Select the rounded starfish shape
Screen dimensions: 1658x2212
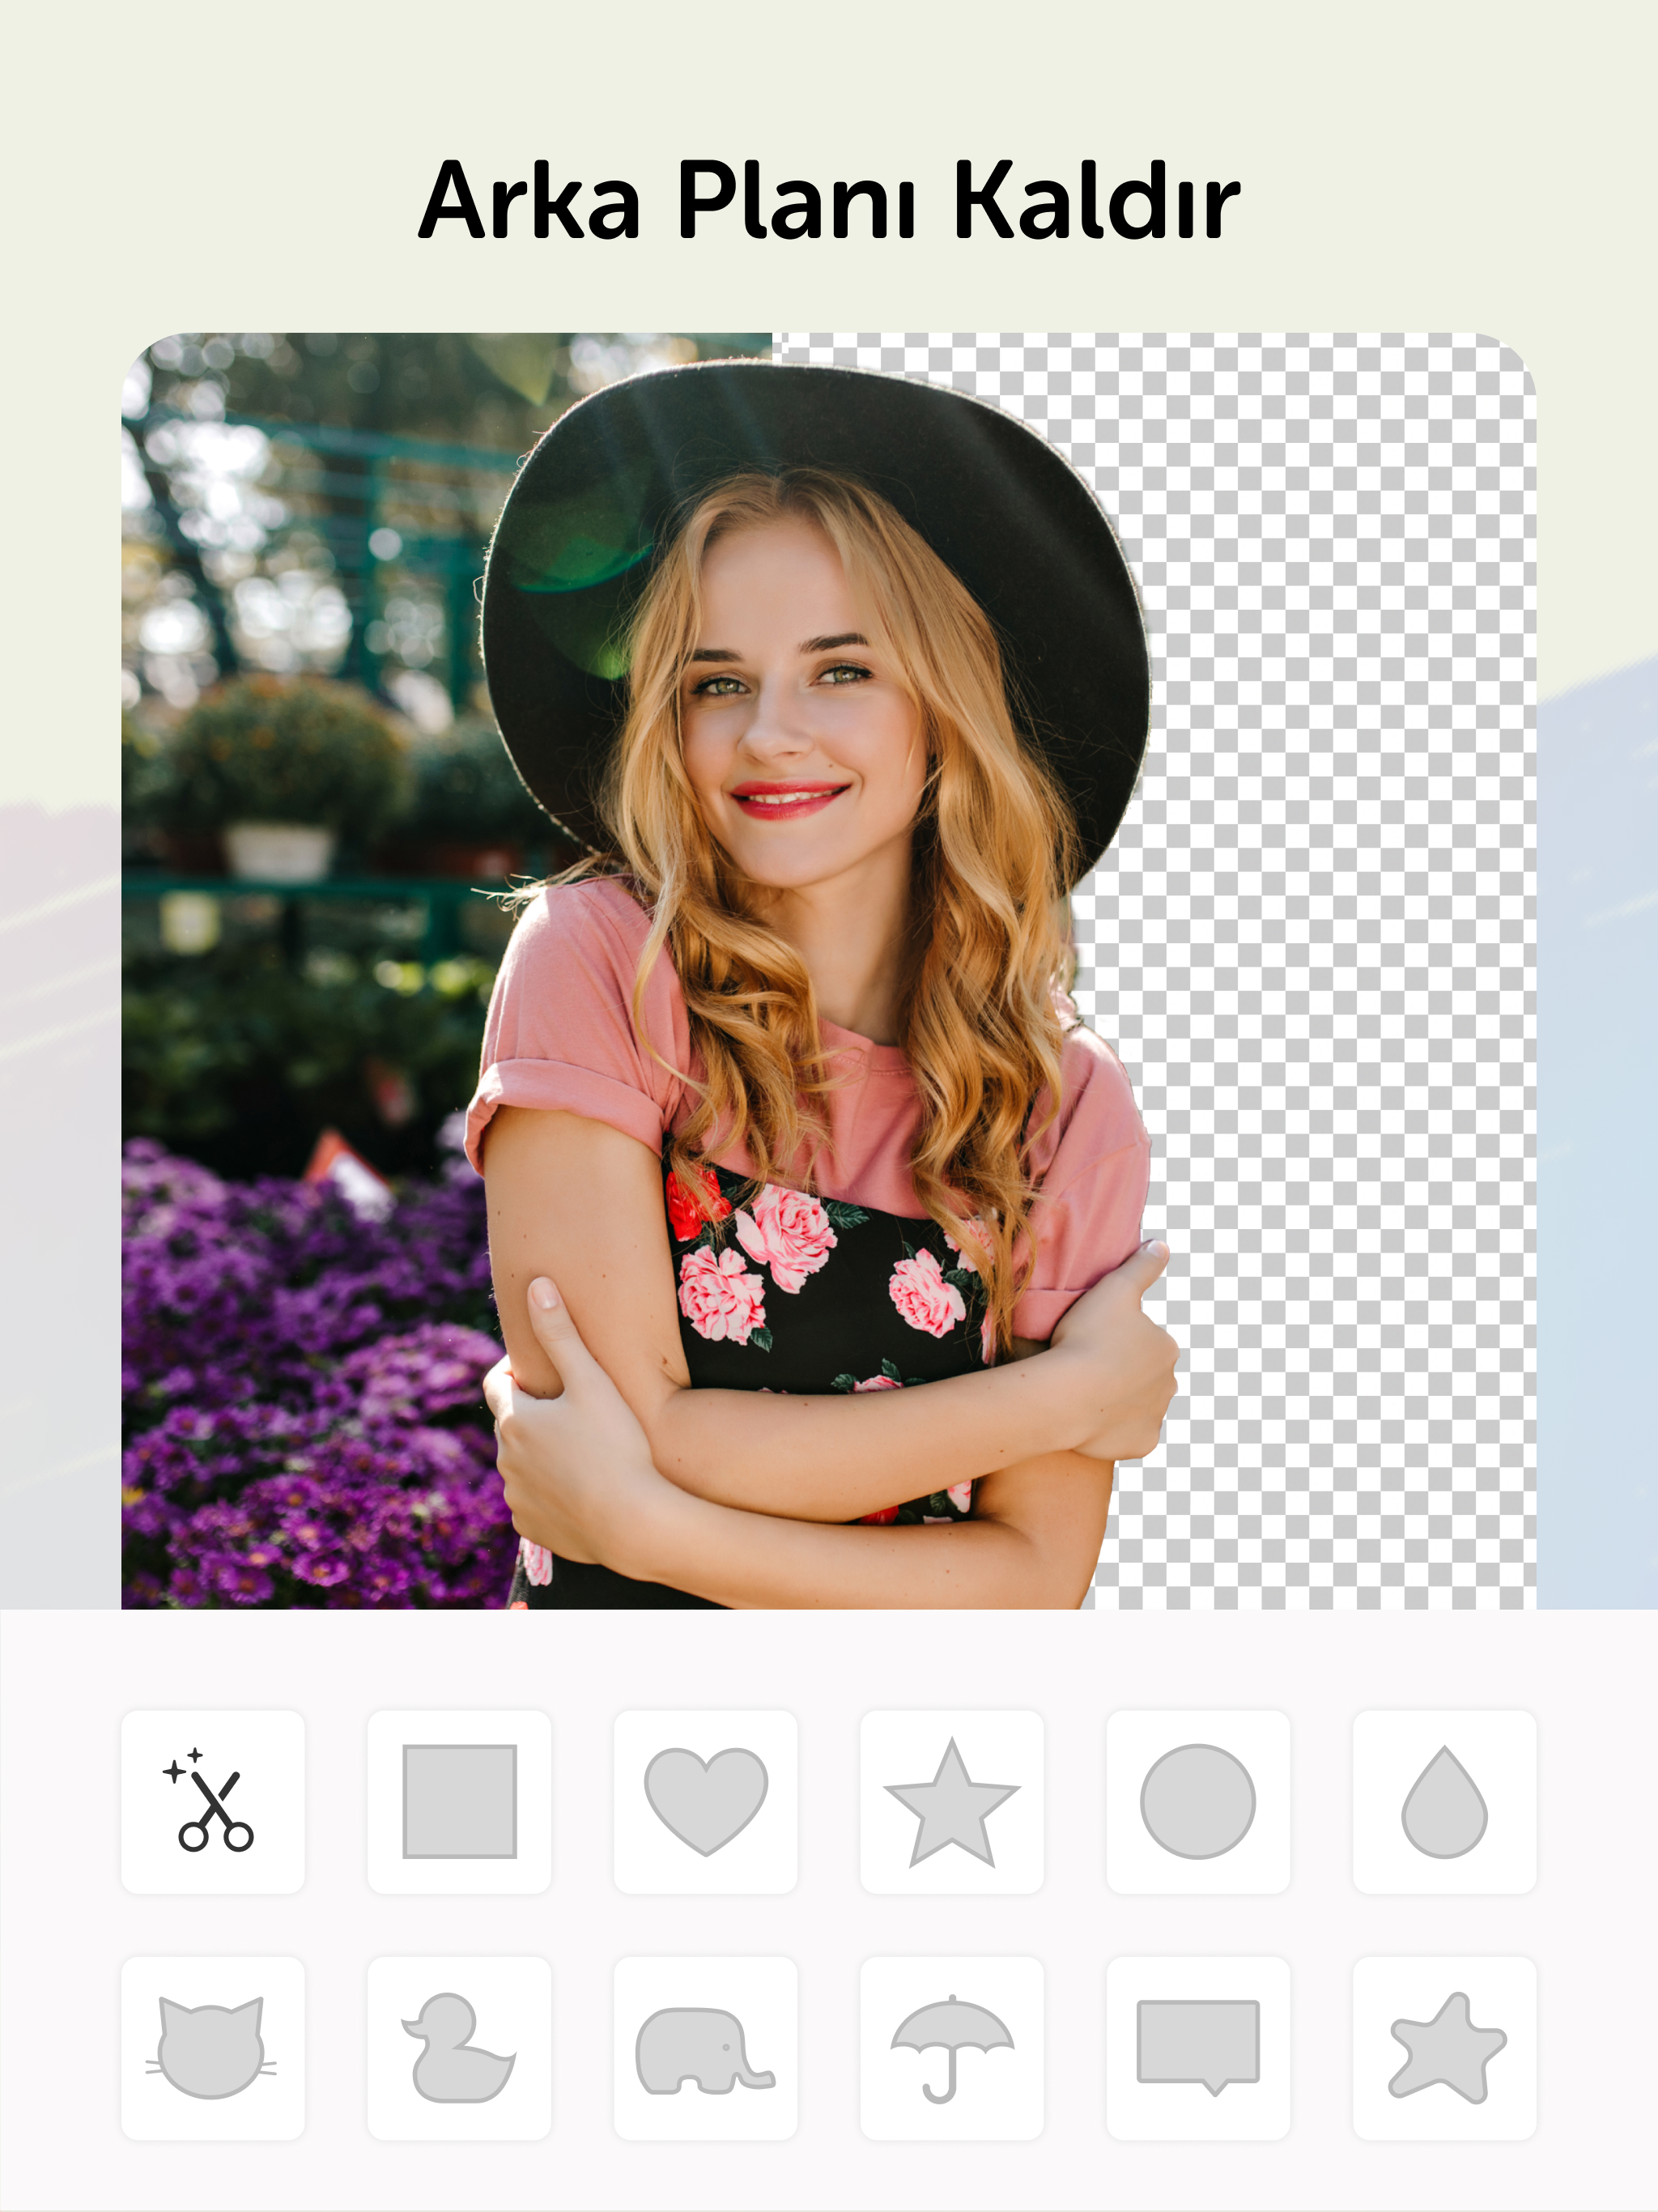[x=1443, y=2047]
